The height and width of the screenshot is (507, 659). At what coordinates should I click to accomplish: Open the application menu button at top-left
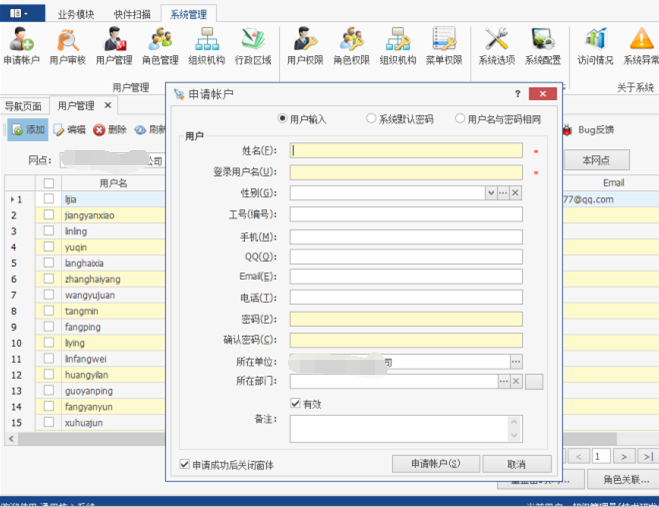(23, 13)
